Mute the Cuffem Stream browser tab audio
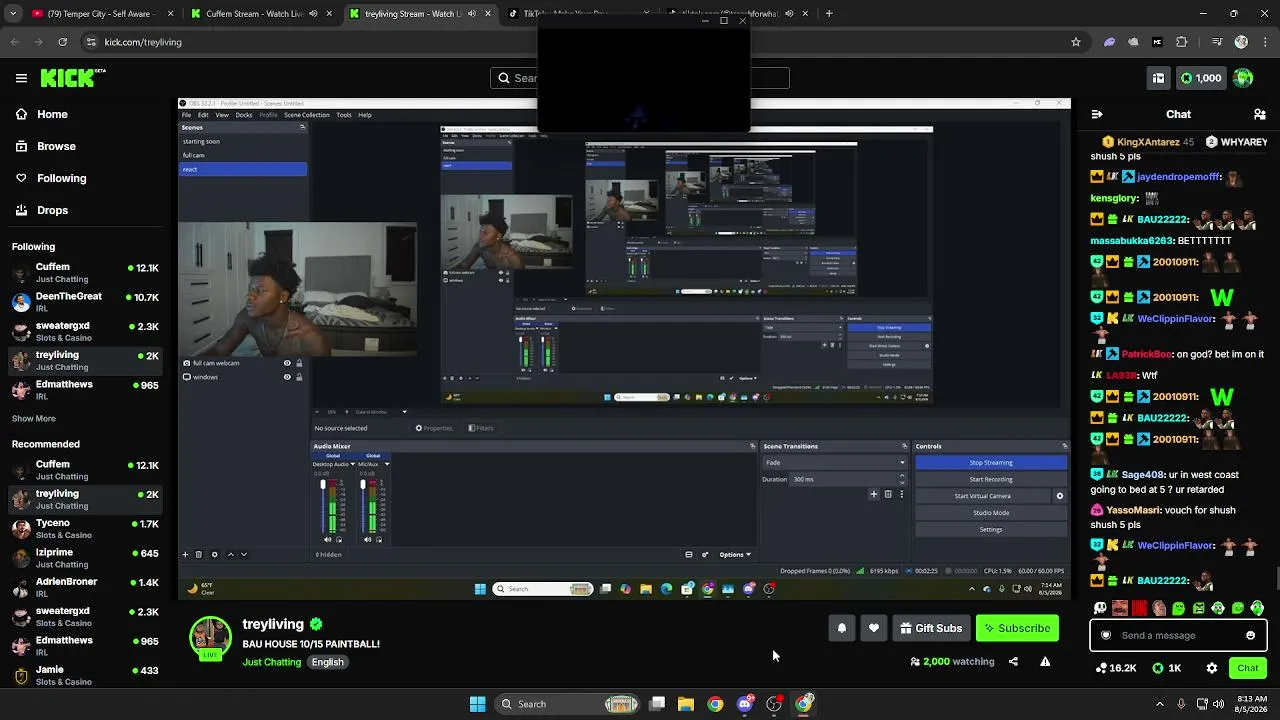 pos(314,14)
